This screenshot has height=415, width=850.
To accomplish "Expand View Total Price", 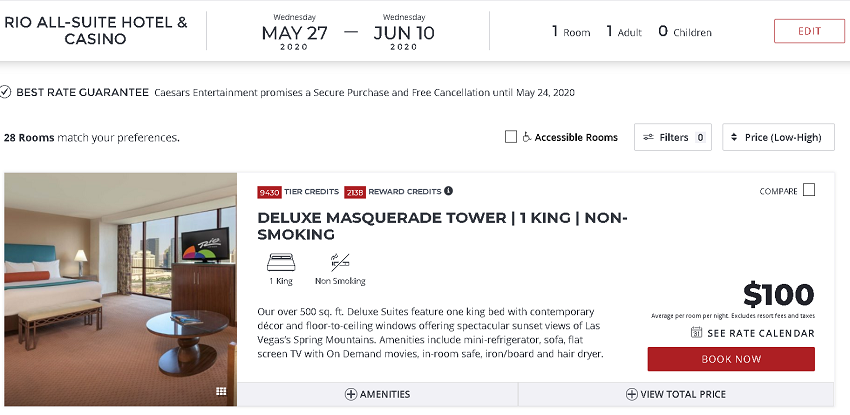I will [675, 394].
